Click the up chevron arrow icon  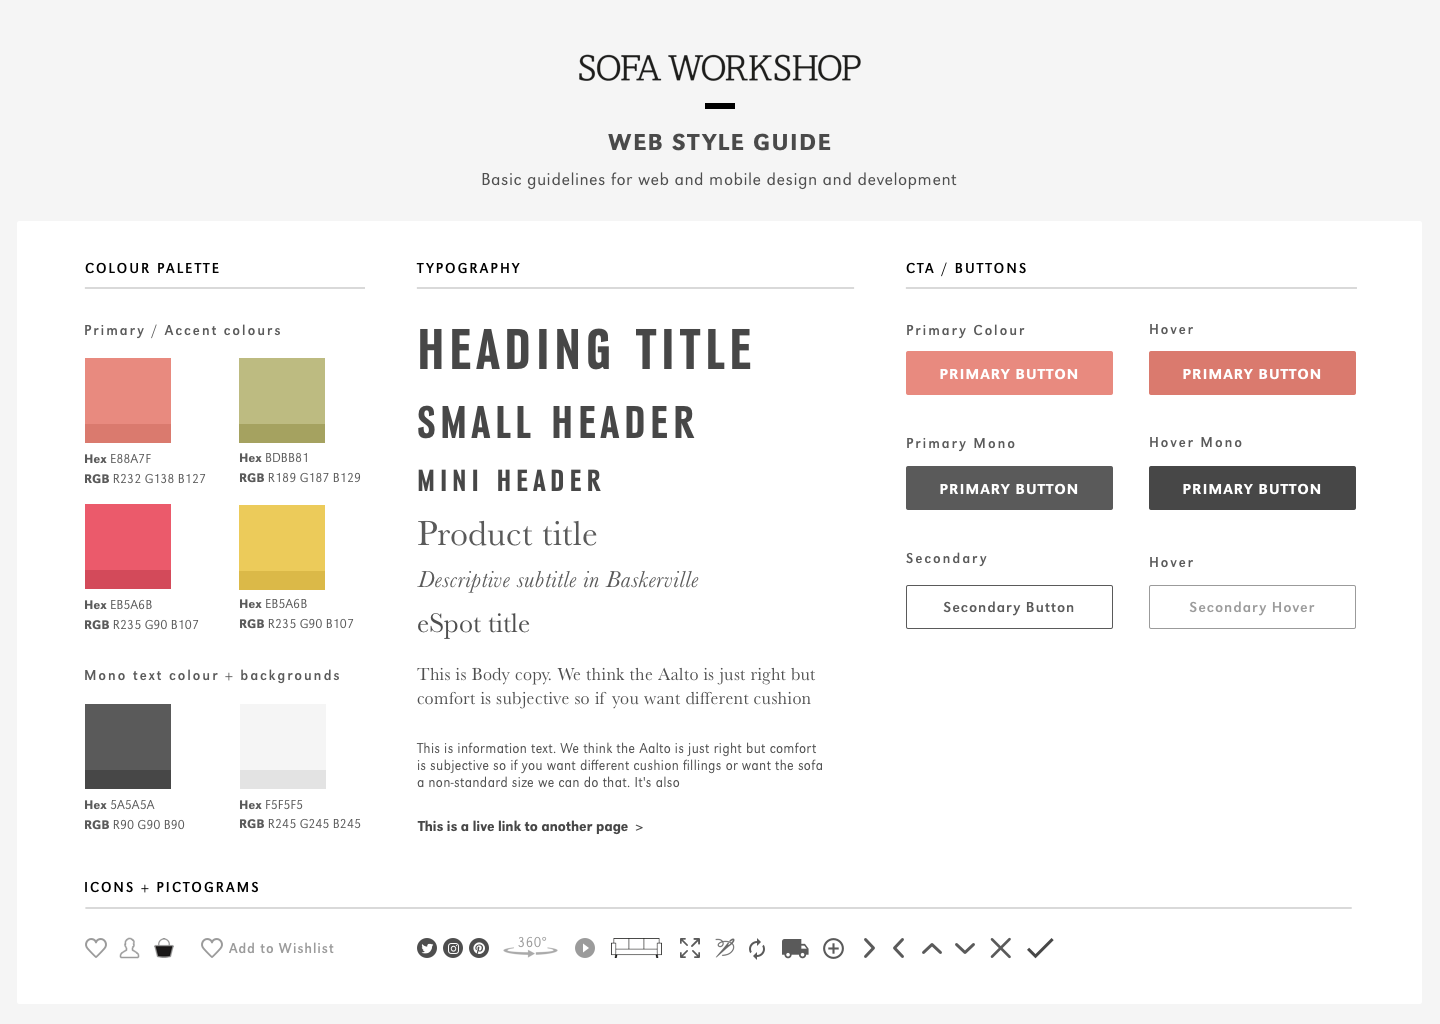(x=932, y=948)
